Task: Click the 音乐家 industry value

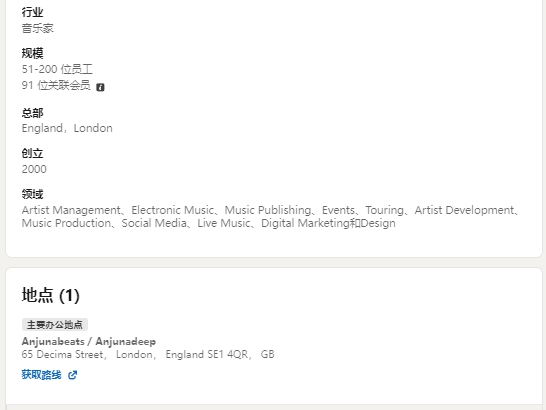Action: 38,28
